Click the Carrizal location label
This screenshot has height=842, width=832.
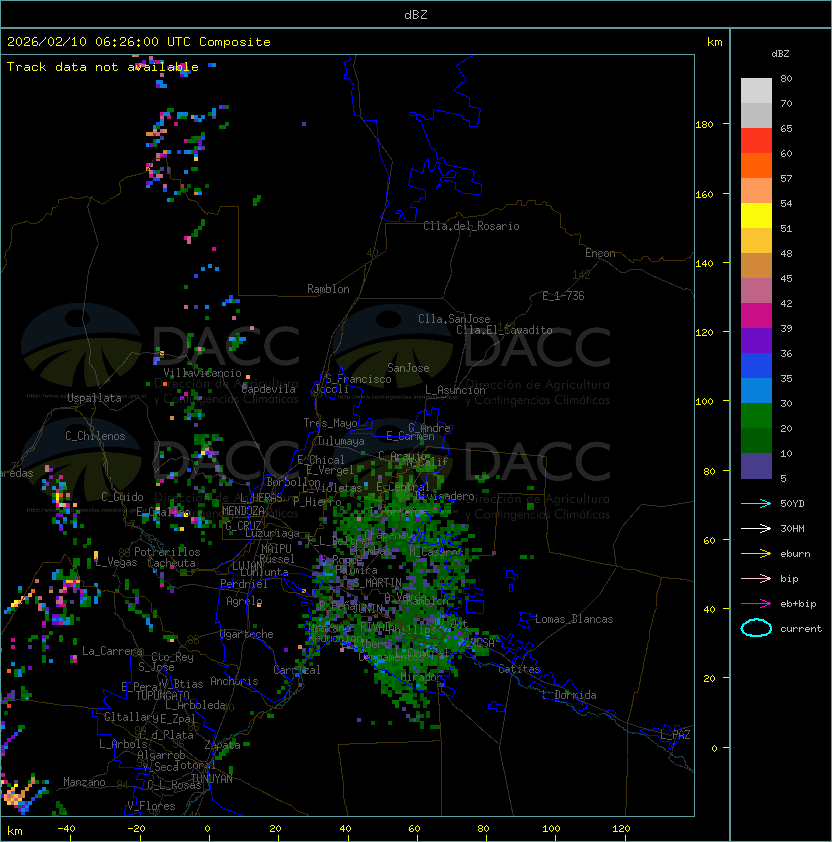(297, 670)
